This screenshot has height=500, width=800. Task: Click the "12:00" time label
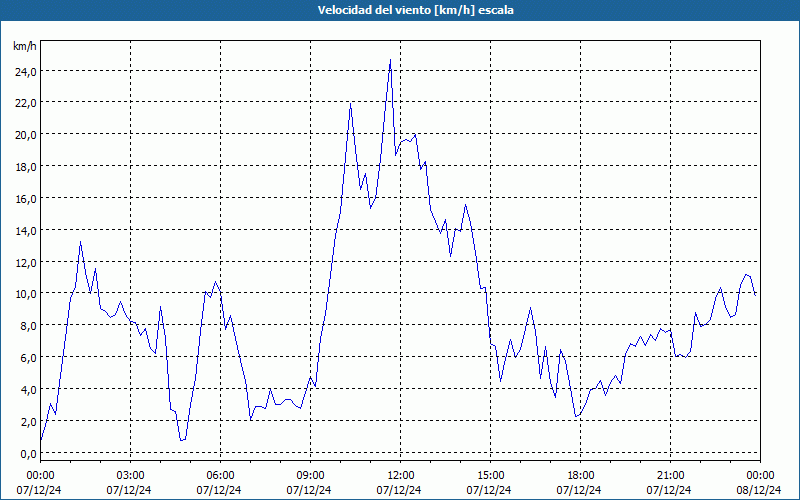pos(401,476)
